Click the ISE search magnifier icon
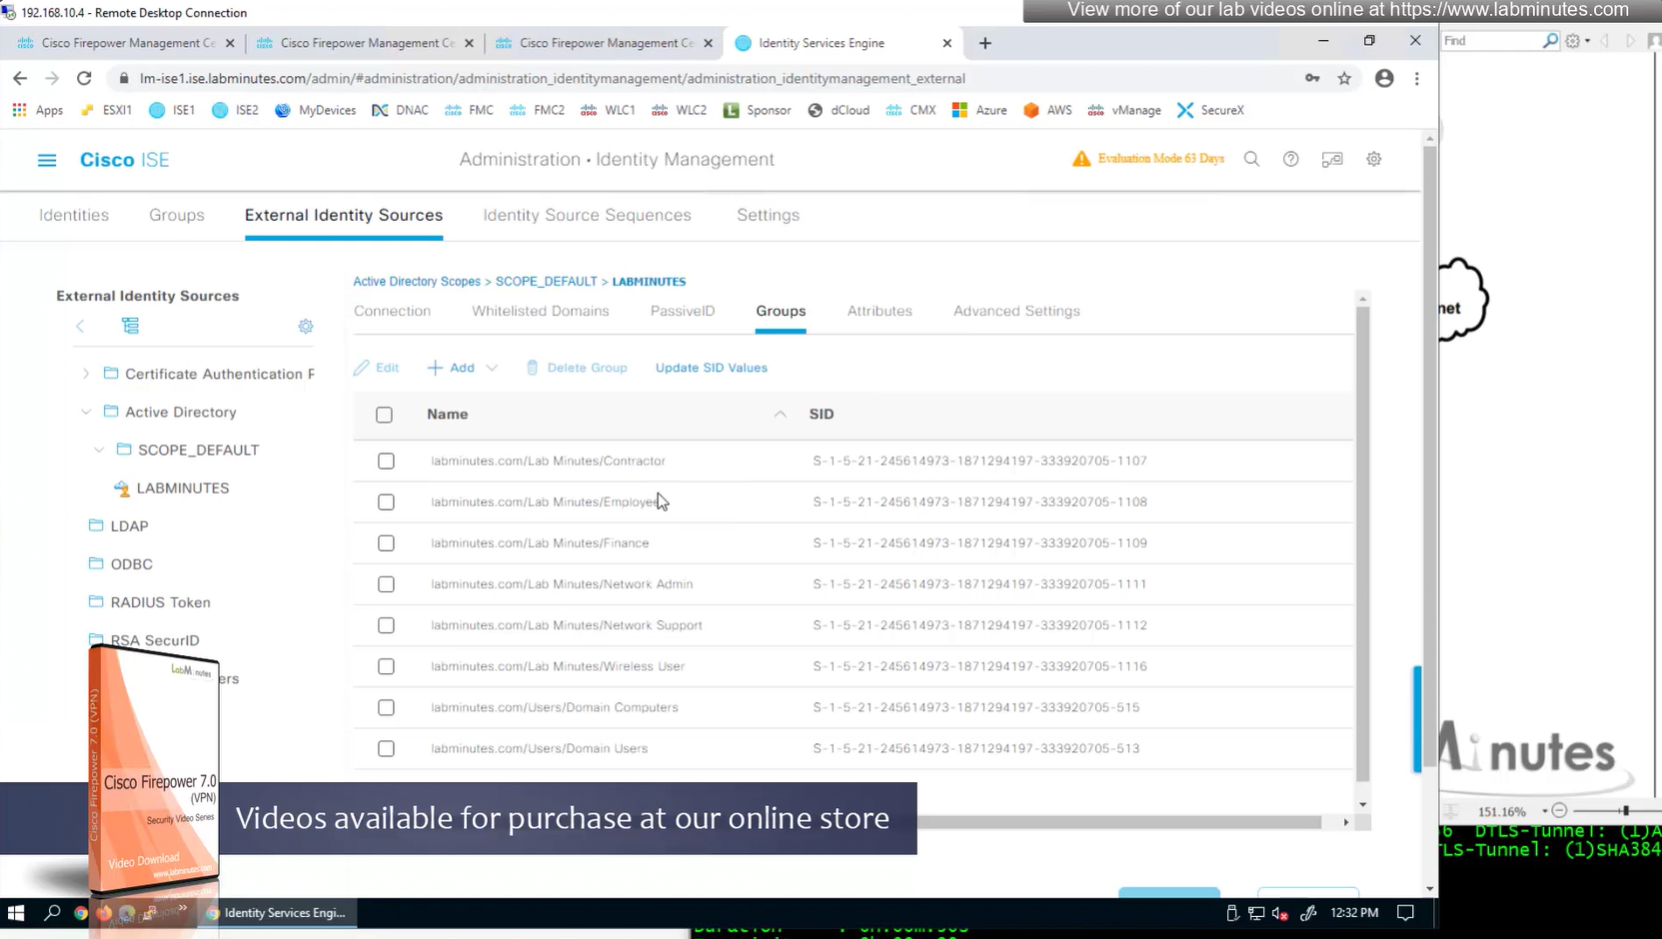Image resolution: width=1662 pixels, height=939 pixels. [1251, 159]
